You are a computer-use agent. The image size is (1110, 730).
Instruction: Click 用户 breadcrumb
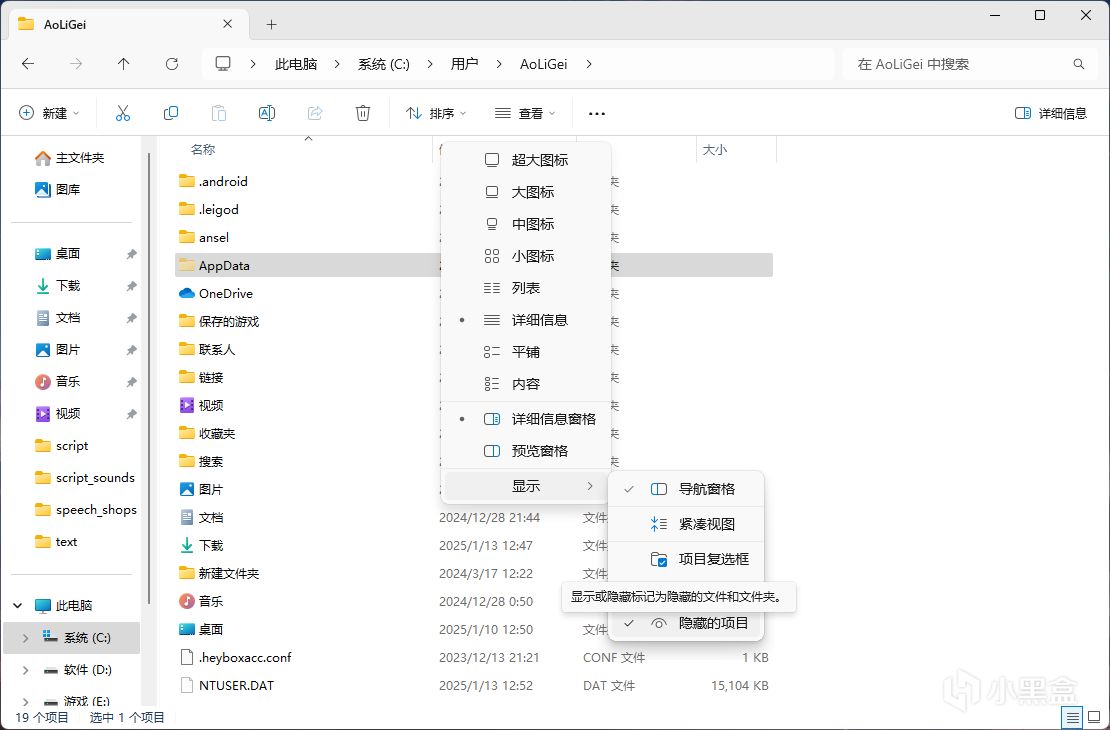[x=464, y=64]
